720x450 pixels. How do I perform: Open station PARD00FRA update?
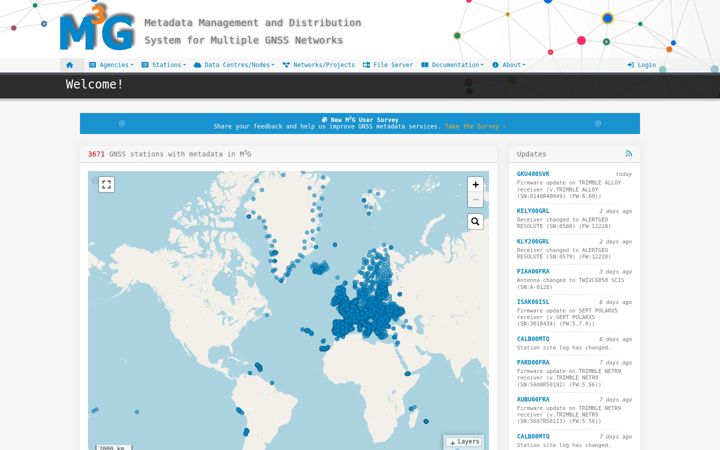(x=533, y=363)
